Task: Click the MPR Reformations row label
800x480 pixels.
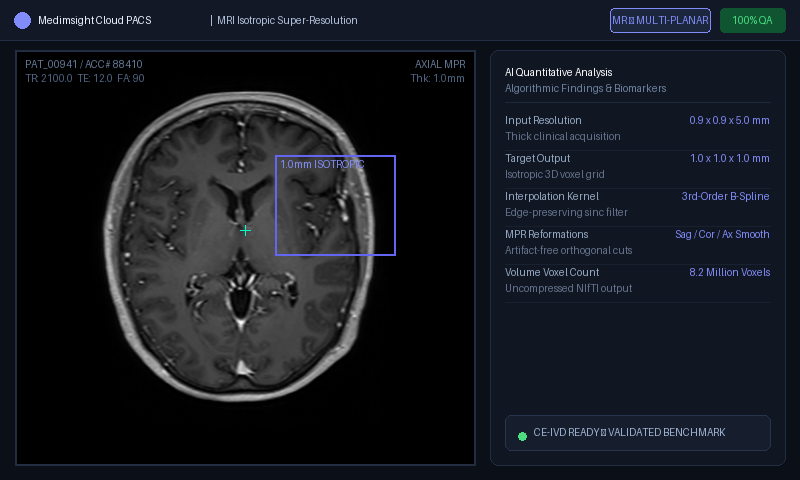Action: point(546,234)
